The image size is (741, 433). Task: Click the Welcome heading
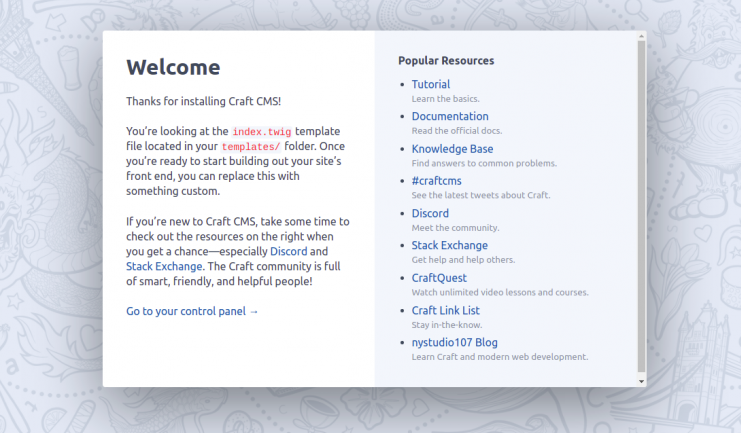pyautogui.click(x=173, y=68)
